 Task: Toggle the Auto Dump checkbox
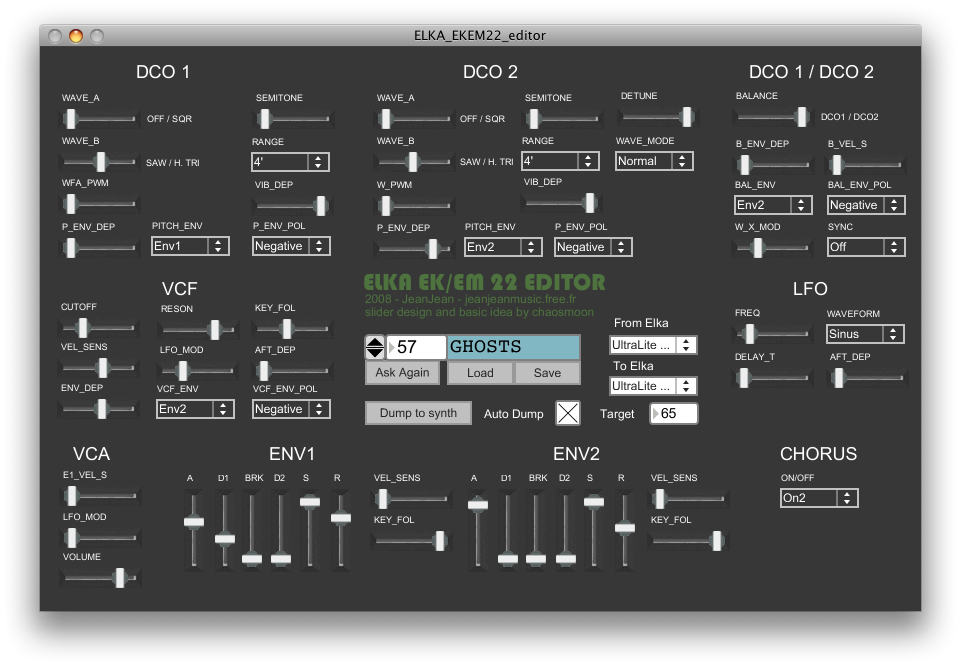pyautogui.click(x=568, y=413)
